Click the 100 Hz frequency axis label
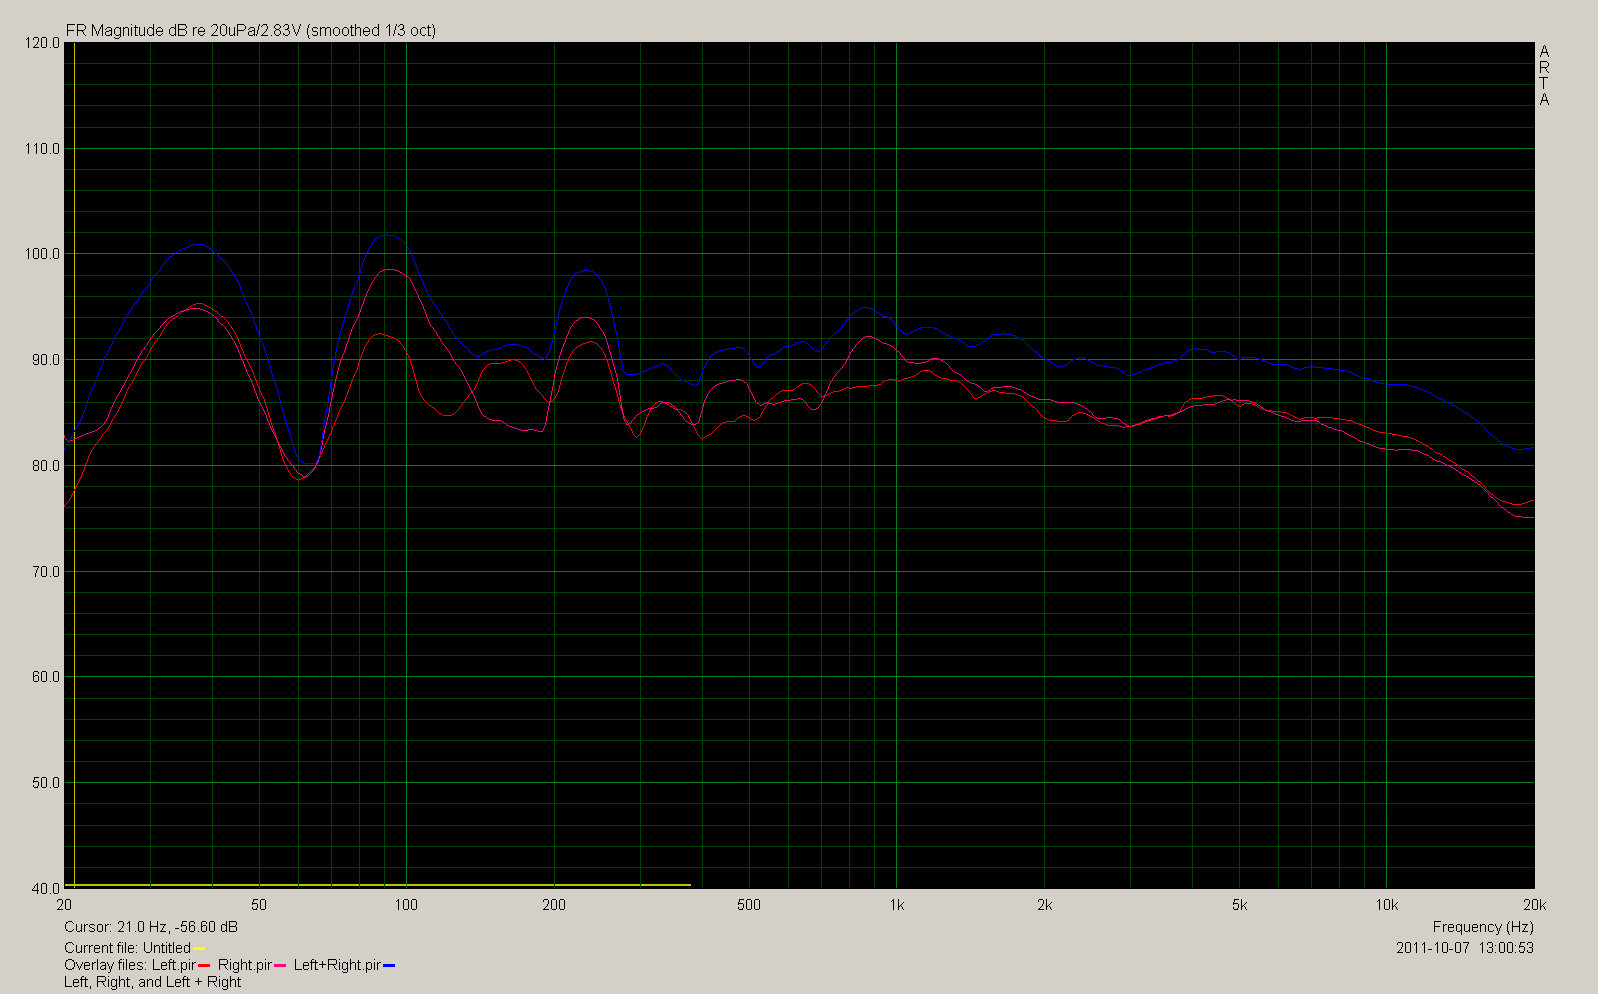 [406, 905]
